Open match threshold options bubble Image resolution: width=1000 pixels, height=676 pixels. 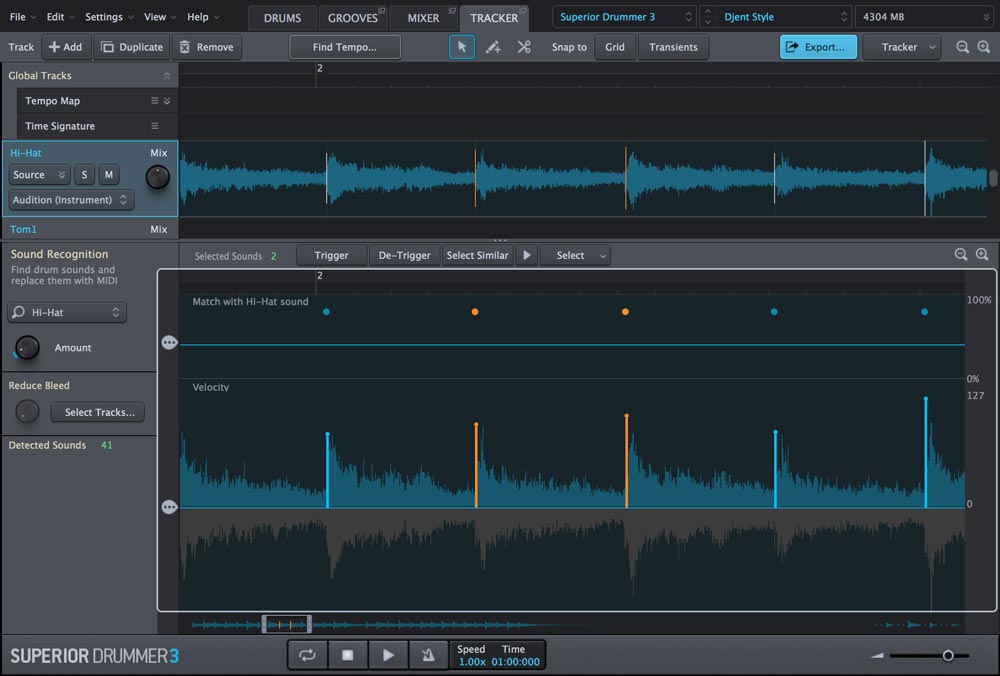(169, 343)
